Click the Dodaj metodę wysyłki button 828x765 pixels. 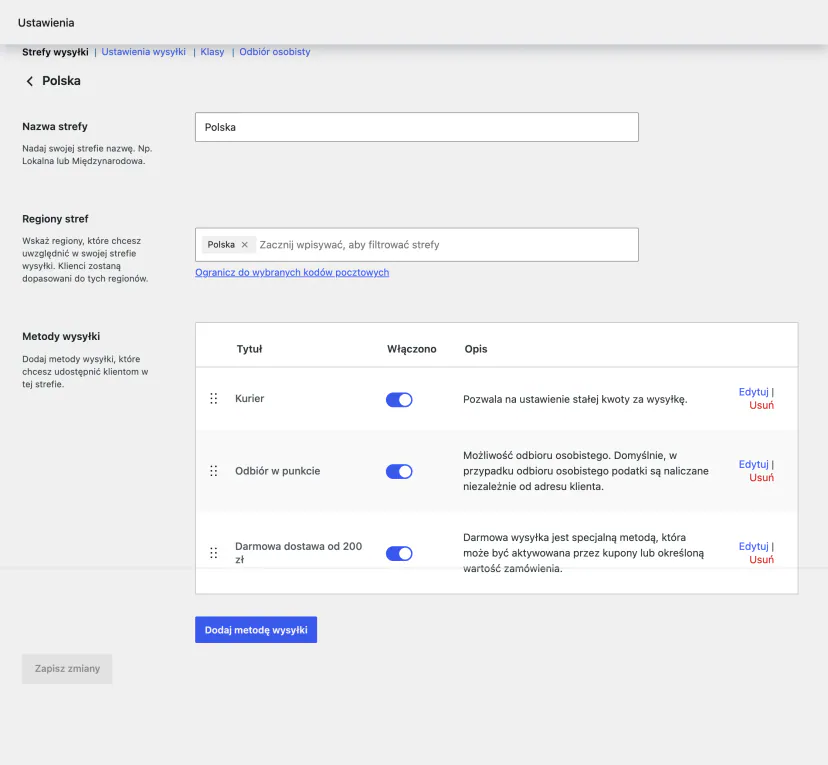pos(256,629)
